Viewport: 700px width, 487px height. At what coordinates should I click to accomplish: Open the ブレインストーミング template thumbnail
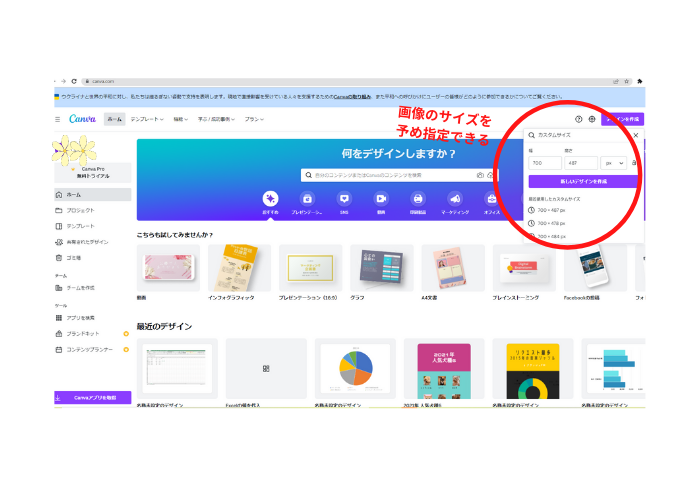point(524,268)
